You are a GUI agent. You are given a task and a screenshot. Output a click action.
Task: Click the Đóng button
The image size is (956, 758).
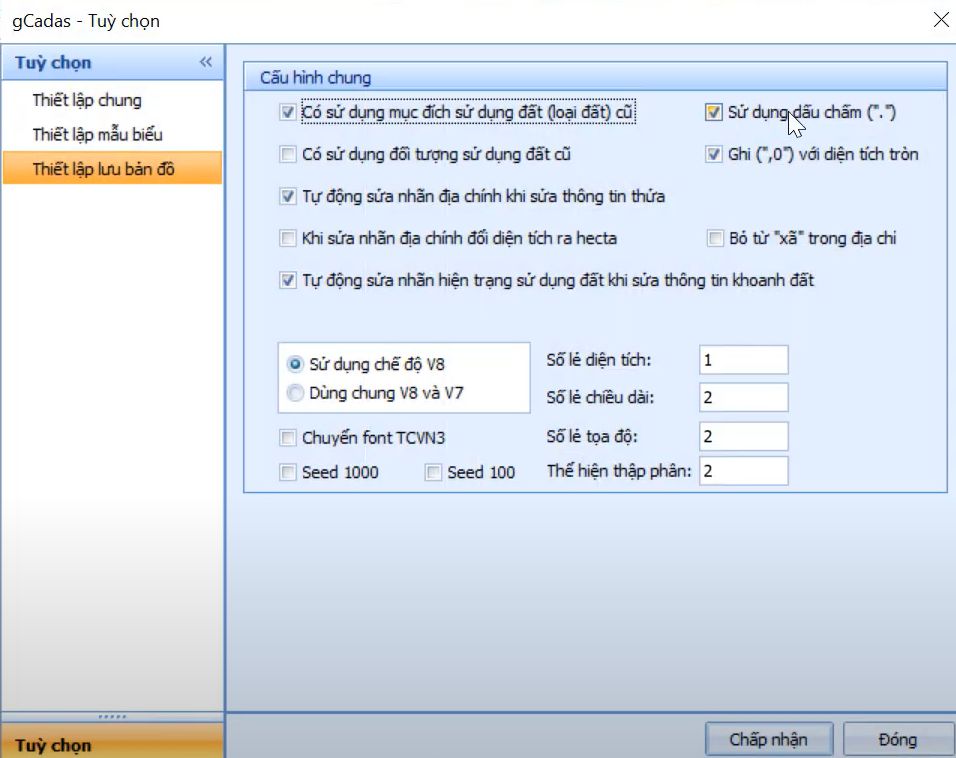pyautogui.click(x=897, y=740)
